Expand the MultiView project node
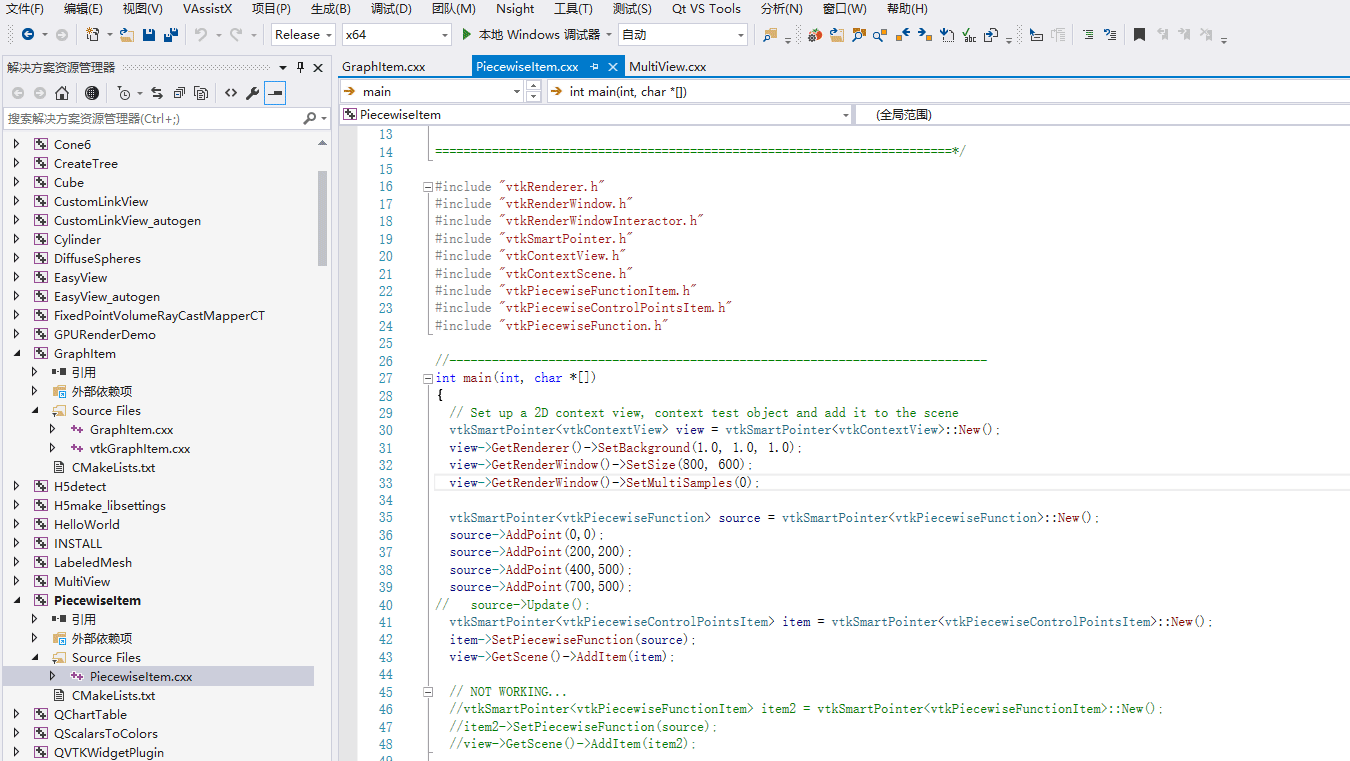Image resolution: width=1350 pixels, height=761 pixels. 16,582
